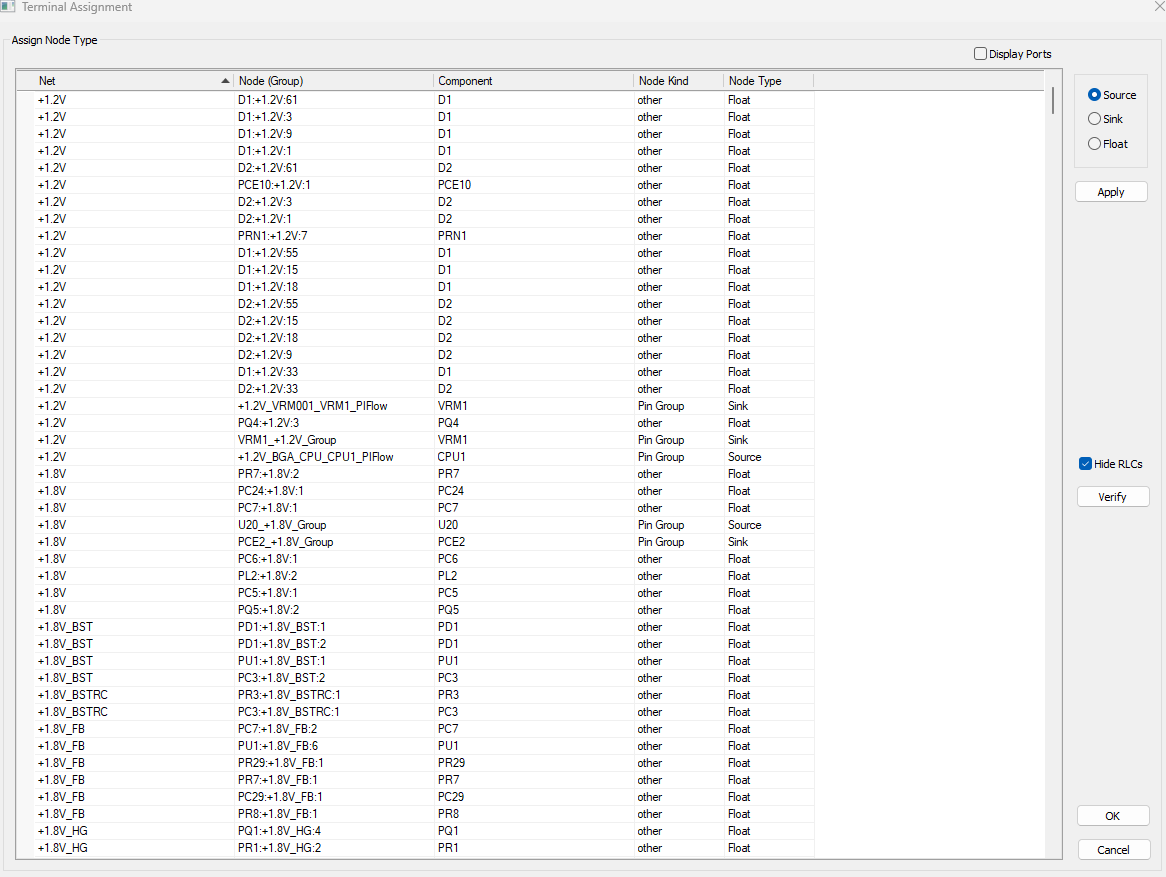Cancel the terminal assignment dialog
This screenshot has height=877, width=1166.
pyautogui.click(x=1112, y=850)
